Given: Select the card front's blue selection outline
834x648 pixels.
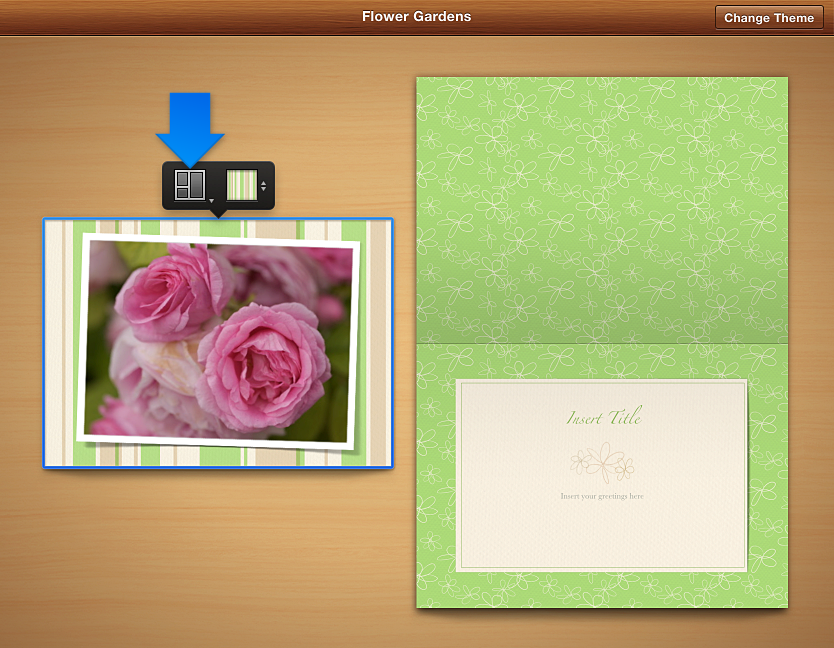Looking at the screenshot, I should click(44, 340).
